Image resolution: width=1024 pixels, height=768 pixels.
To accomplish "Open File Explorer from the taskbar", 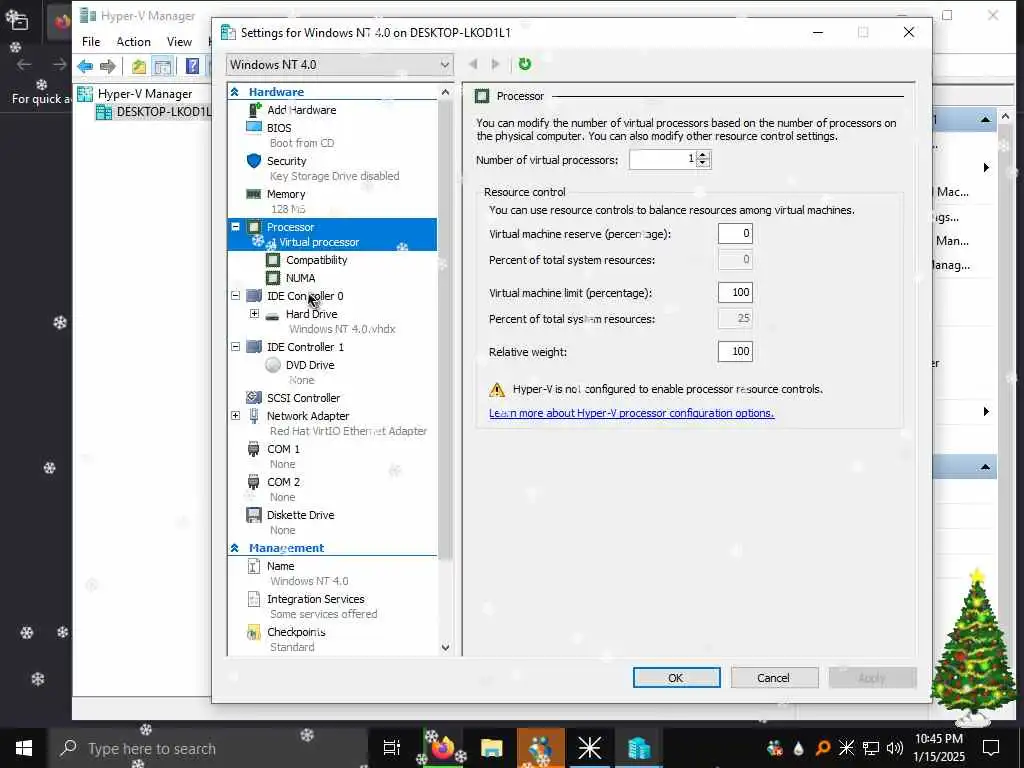I will point(491,748).
